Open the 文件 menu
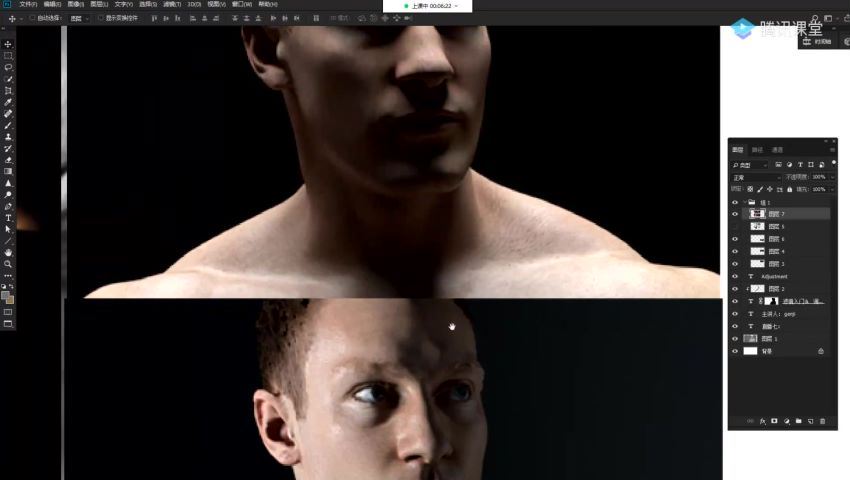This screenshot has height=480, width=850. (28, 4)
